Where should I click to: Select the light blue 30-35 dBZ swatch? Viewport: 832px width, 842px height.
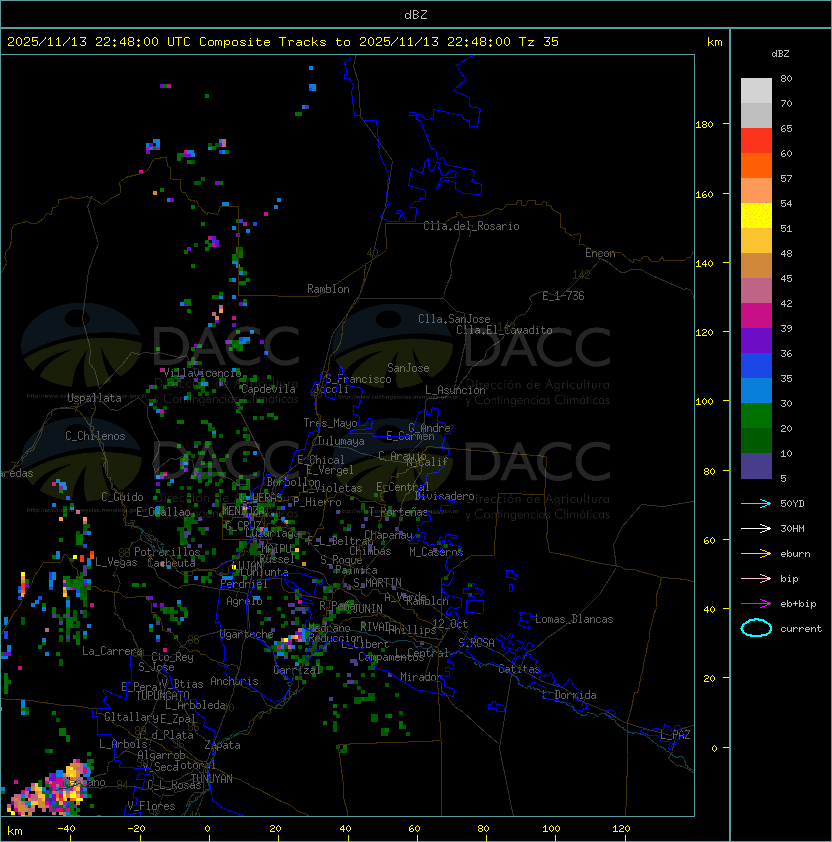tap(756, 390)
